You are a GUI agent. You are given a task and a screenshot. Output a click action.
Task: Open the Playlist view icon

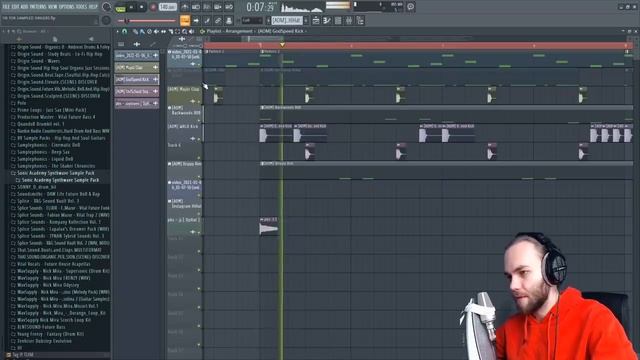pos(316,20)
